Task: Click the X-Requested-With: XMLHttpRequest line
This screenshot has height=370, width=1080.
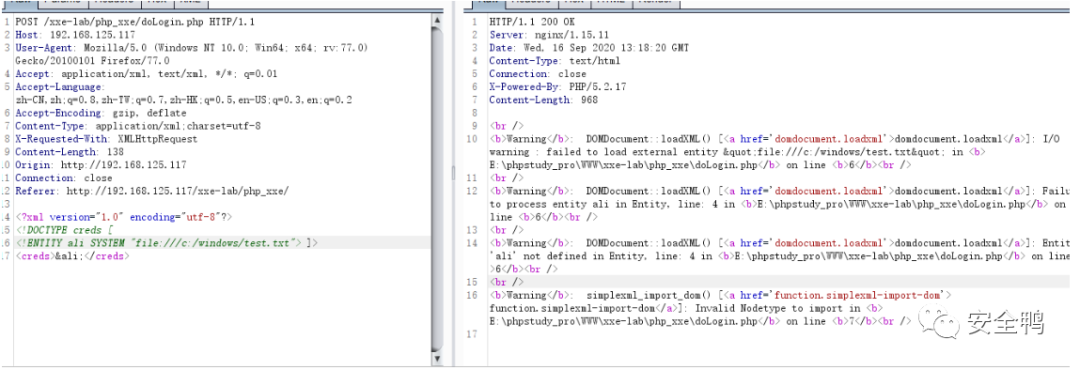Action: pyautogui.click(x=106, y=139)
